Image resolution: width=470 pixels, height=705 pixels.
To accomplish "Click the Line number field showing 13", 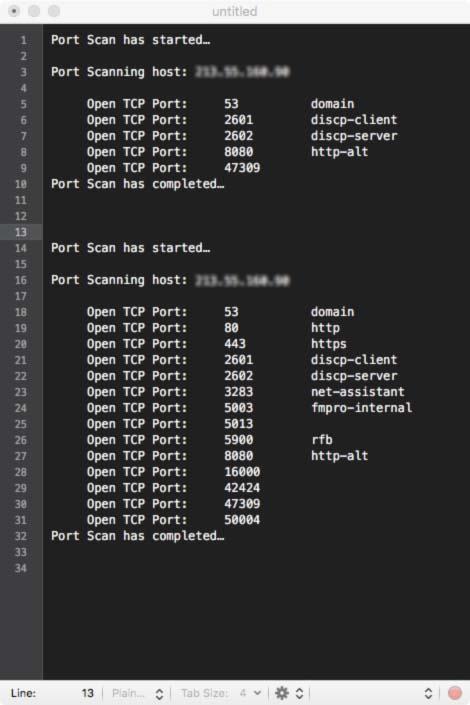I will tap(87, 693).
